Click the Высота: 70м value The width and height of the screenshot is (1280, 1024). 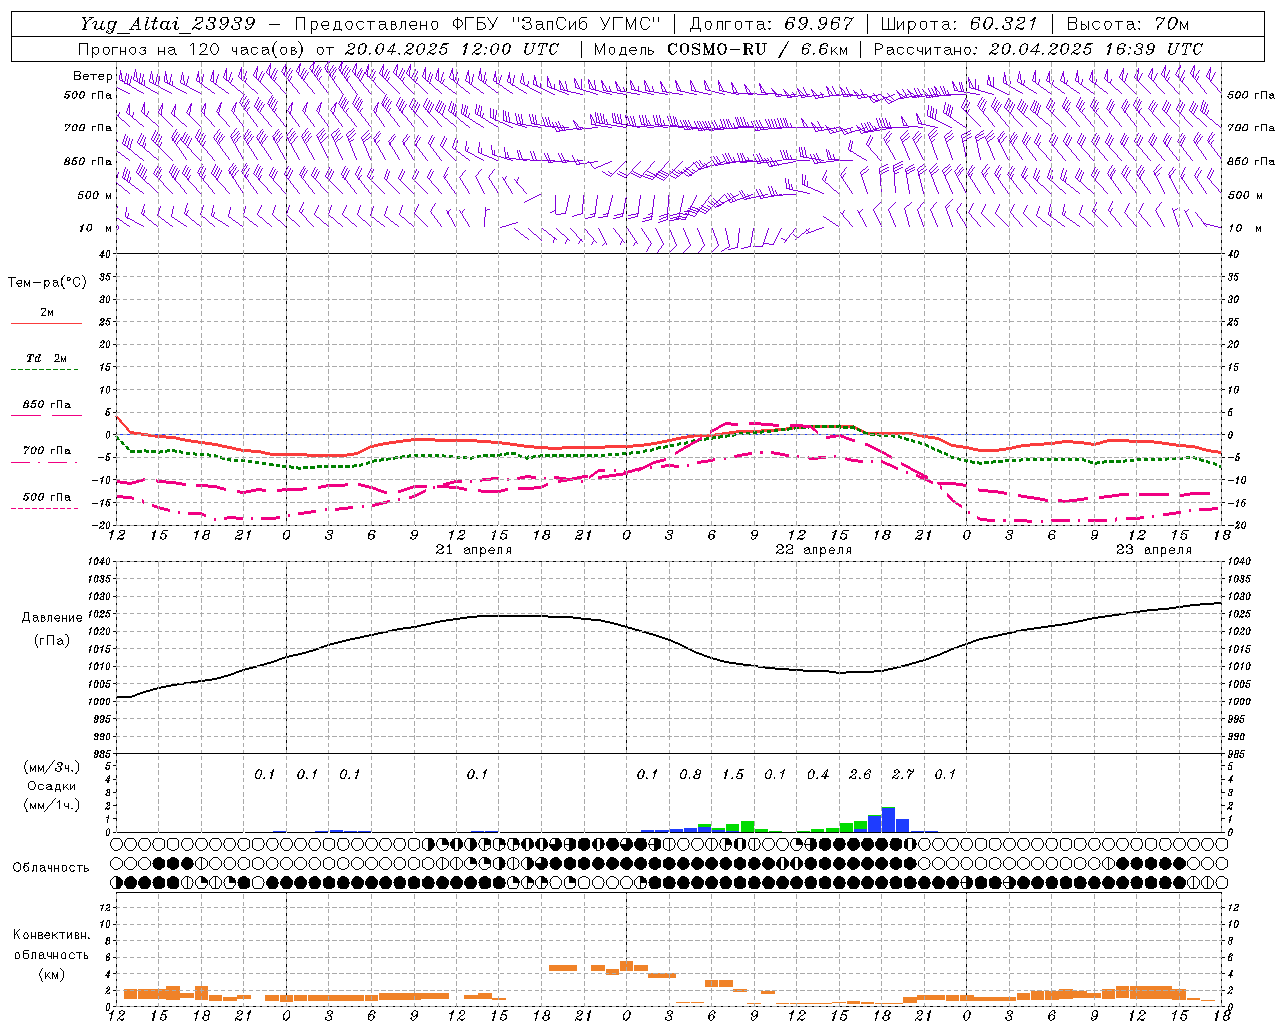1127,24
